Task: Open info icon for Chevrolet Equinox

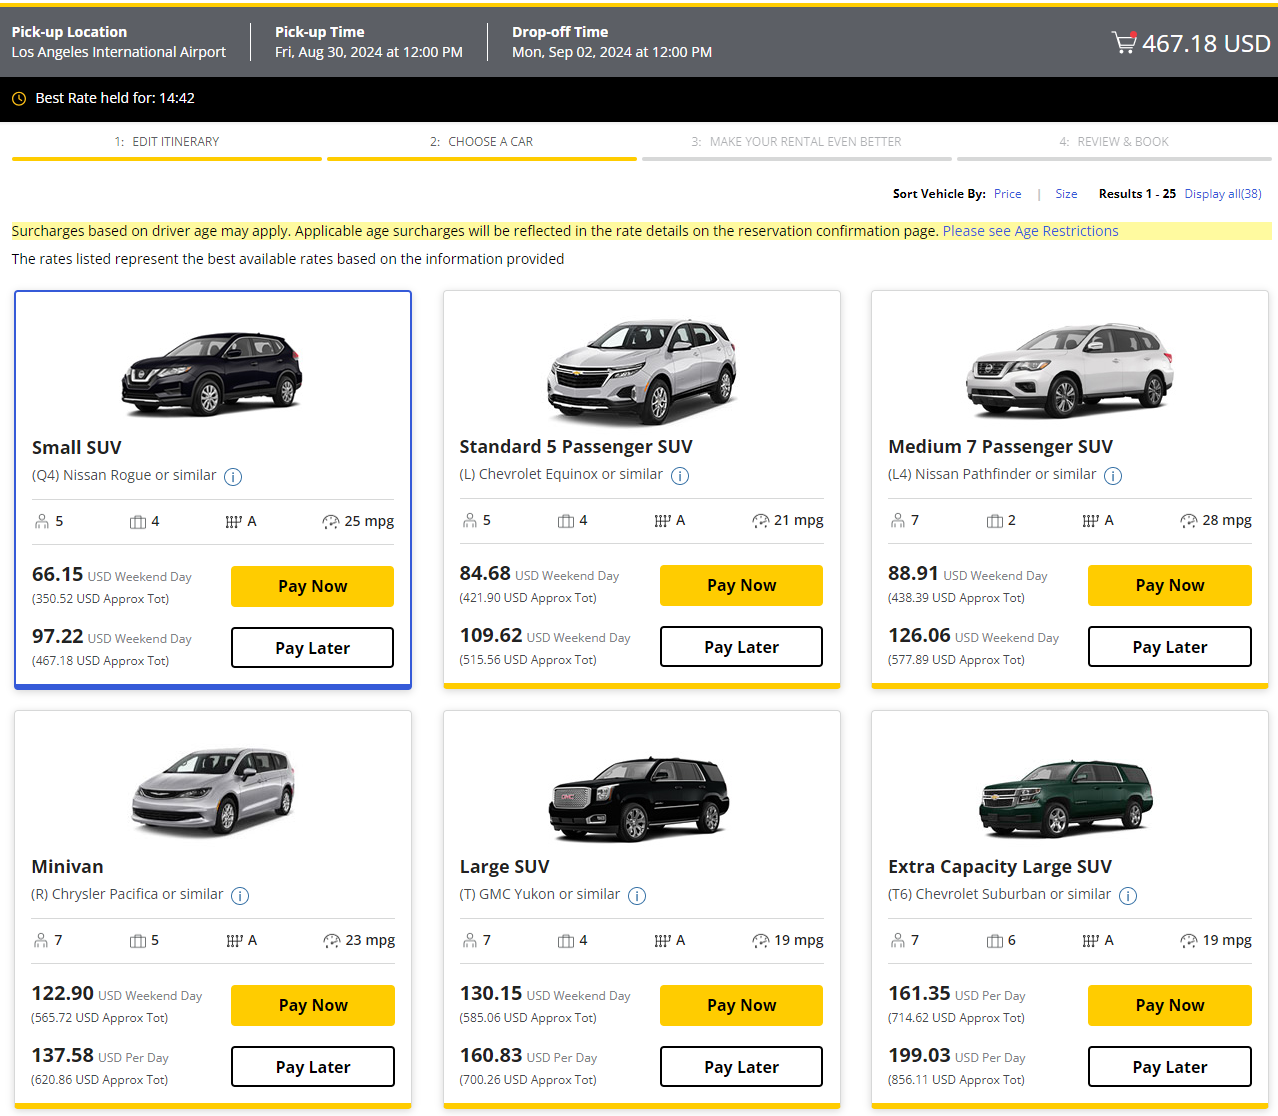Action: tap(680, 476)
